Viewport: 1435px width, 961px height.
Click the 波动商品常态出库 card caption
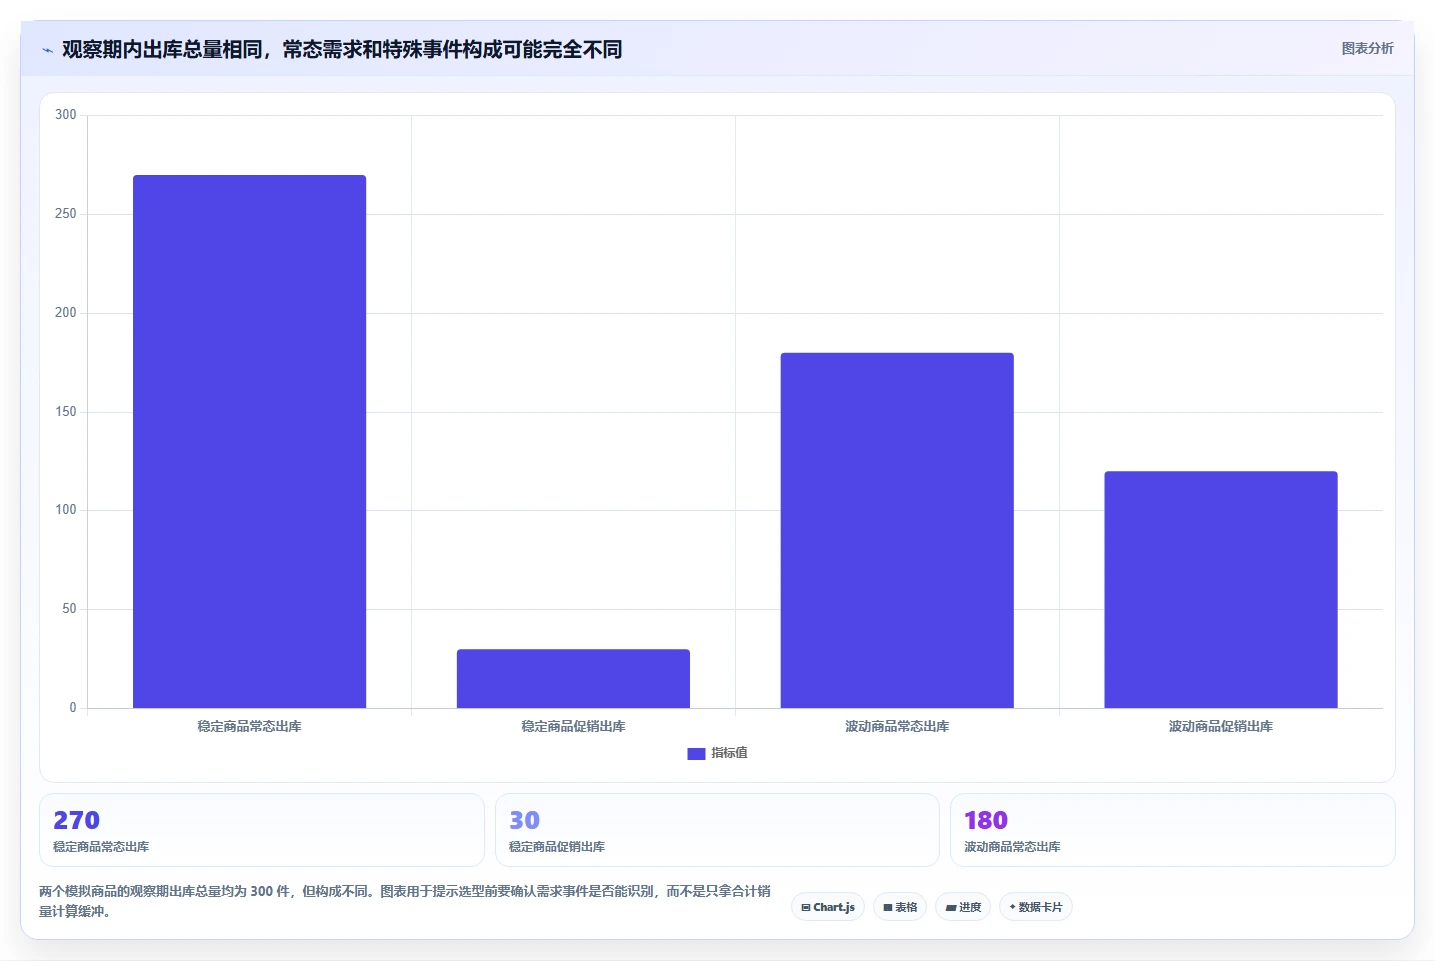coord(1012,847)
